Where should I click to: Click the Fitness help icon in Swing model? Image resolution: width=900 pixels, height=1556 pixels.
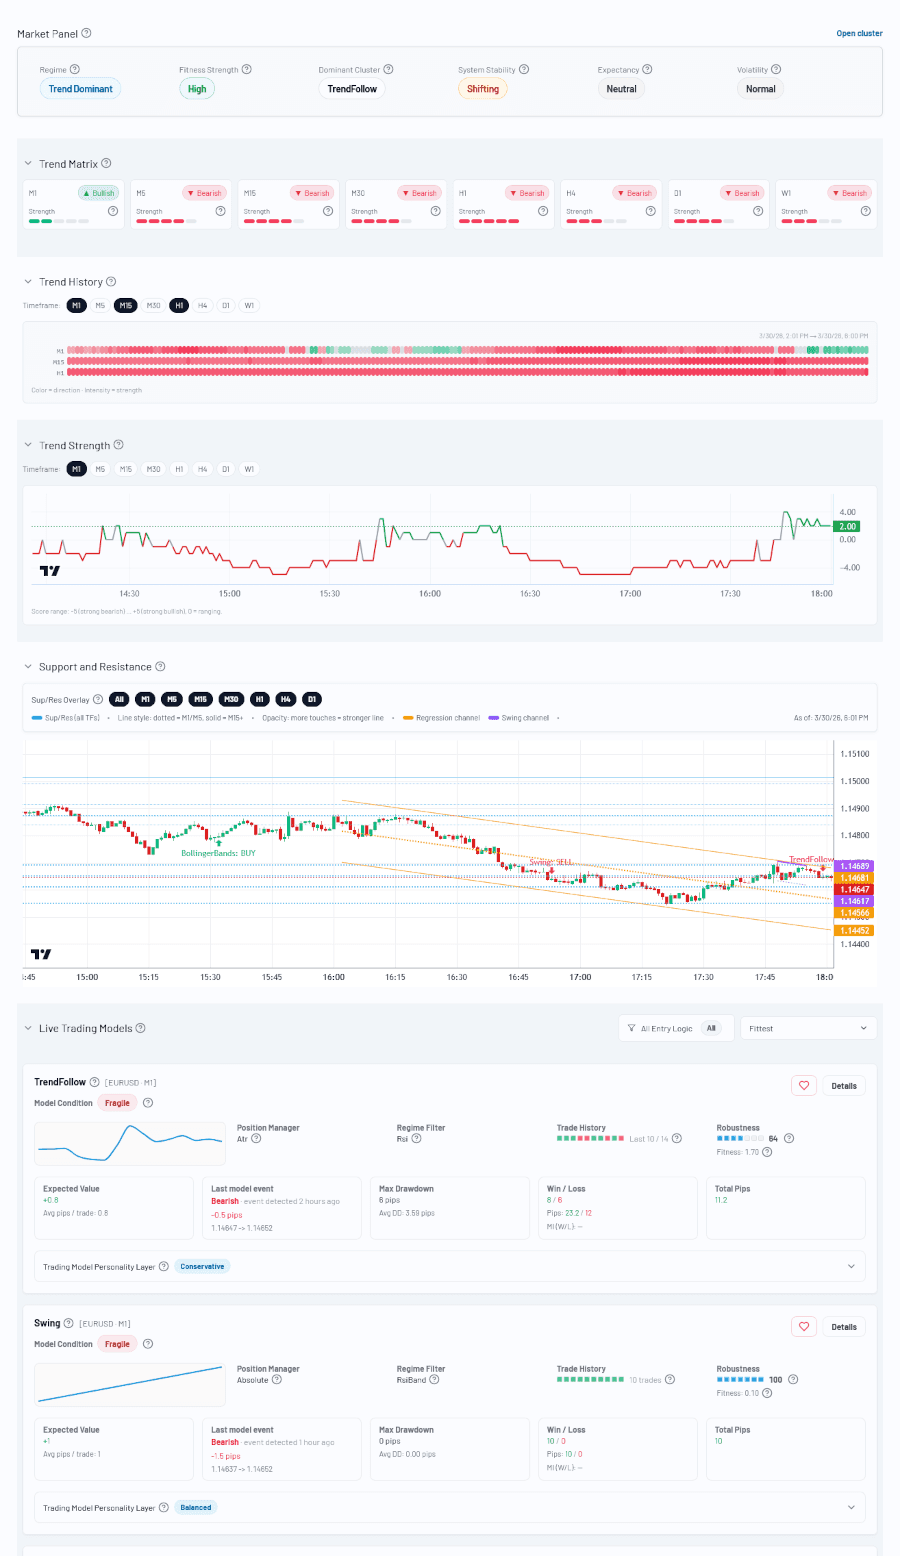[x=766, y=1392]
